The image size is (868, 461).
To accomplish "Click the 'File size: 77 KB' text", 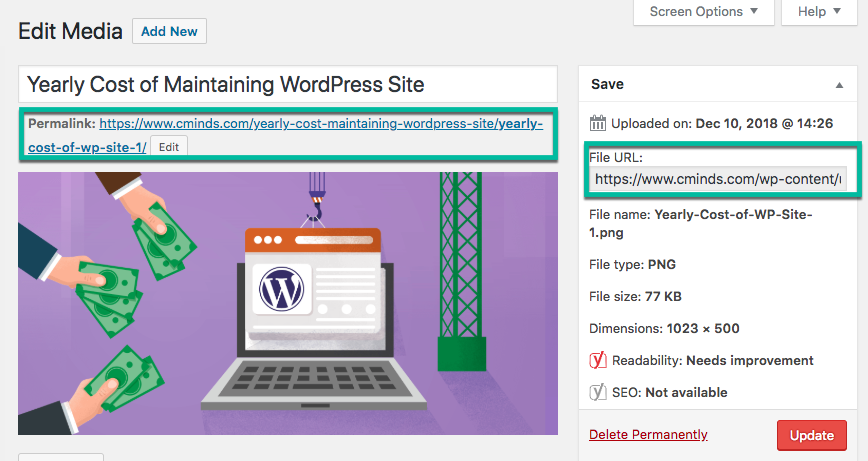I will pos(635,297).
